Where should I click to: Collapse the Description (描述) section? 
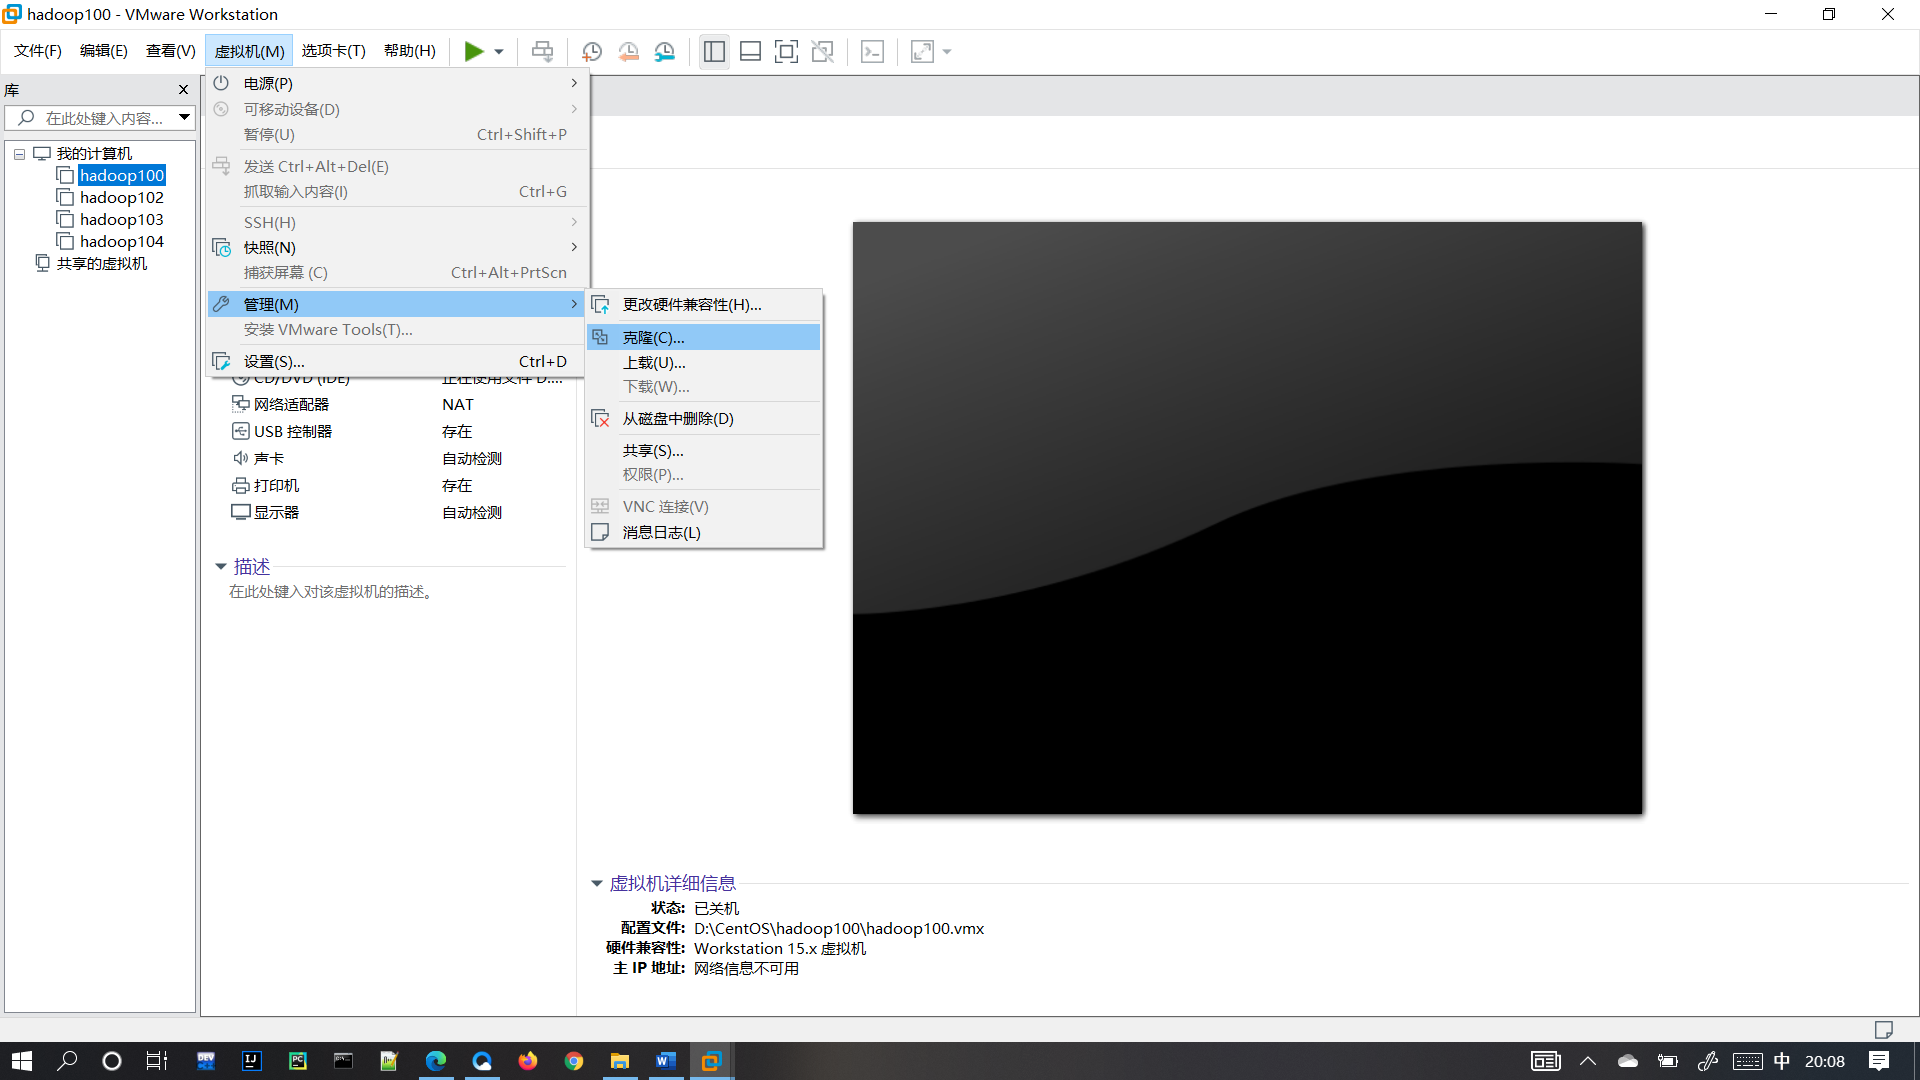coord(221,567)
